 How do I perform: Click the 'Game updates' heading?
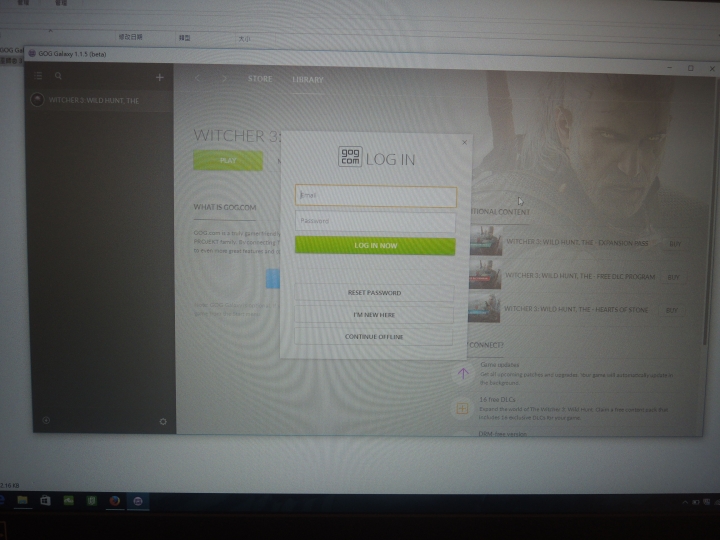tap(500, 365)
